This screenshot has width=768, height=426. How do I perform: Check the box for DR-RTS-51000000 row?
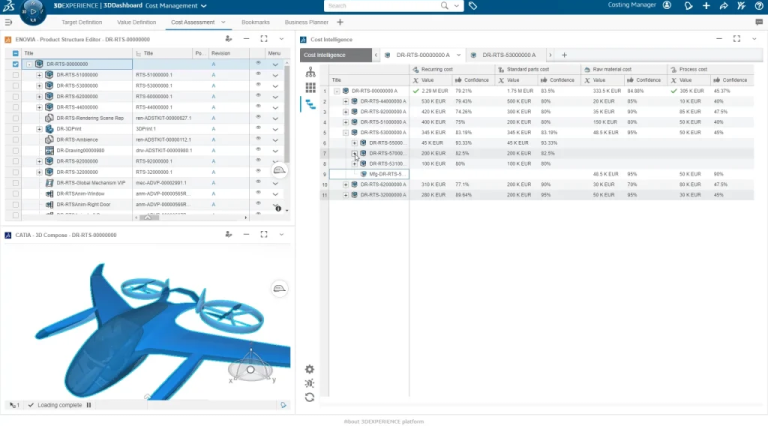click(14, 75)
